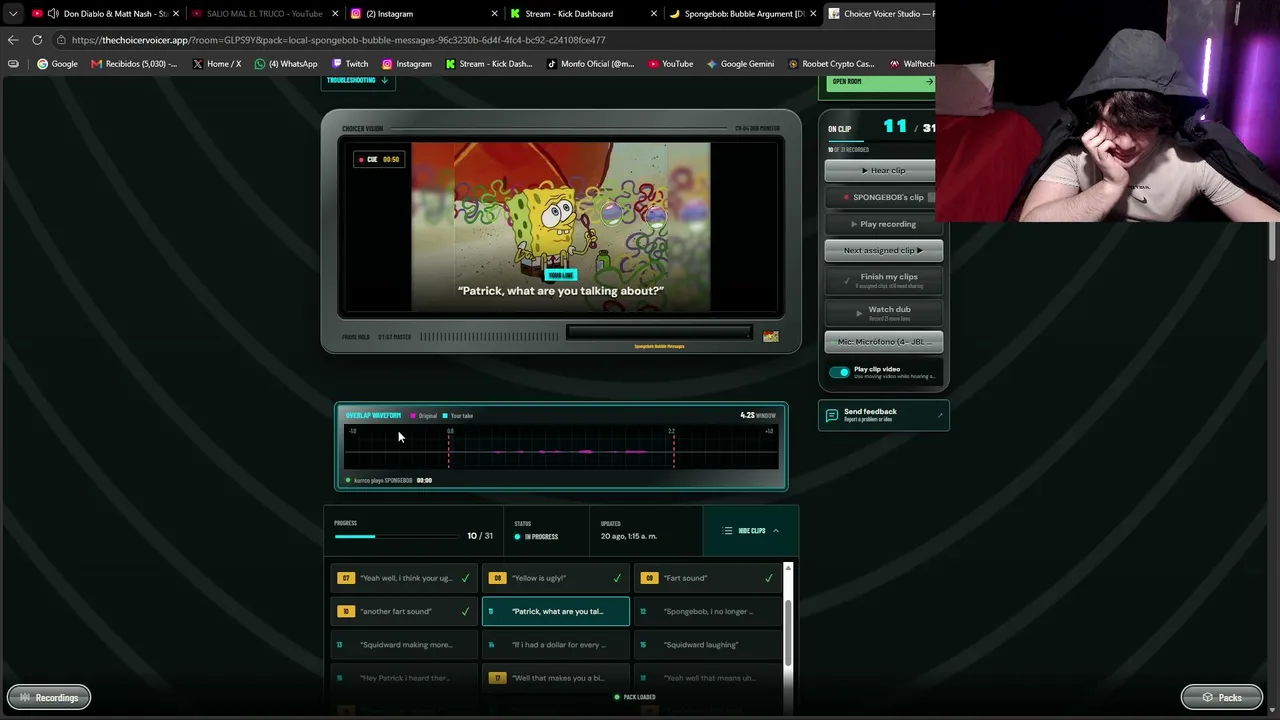
Task: Go to Next assigned clip
Action: pyautogui.click(x=883, y=250)
